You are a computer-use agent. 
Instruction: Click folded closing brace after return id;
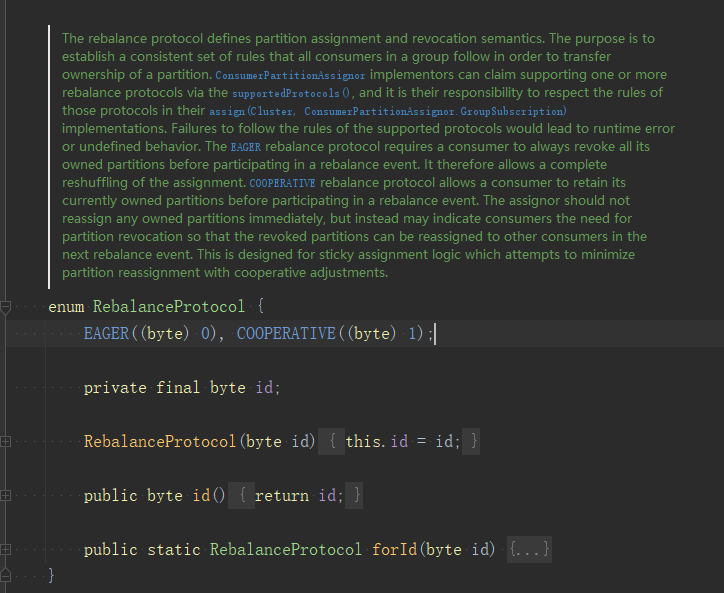point(355,496)
